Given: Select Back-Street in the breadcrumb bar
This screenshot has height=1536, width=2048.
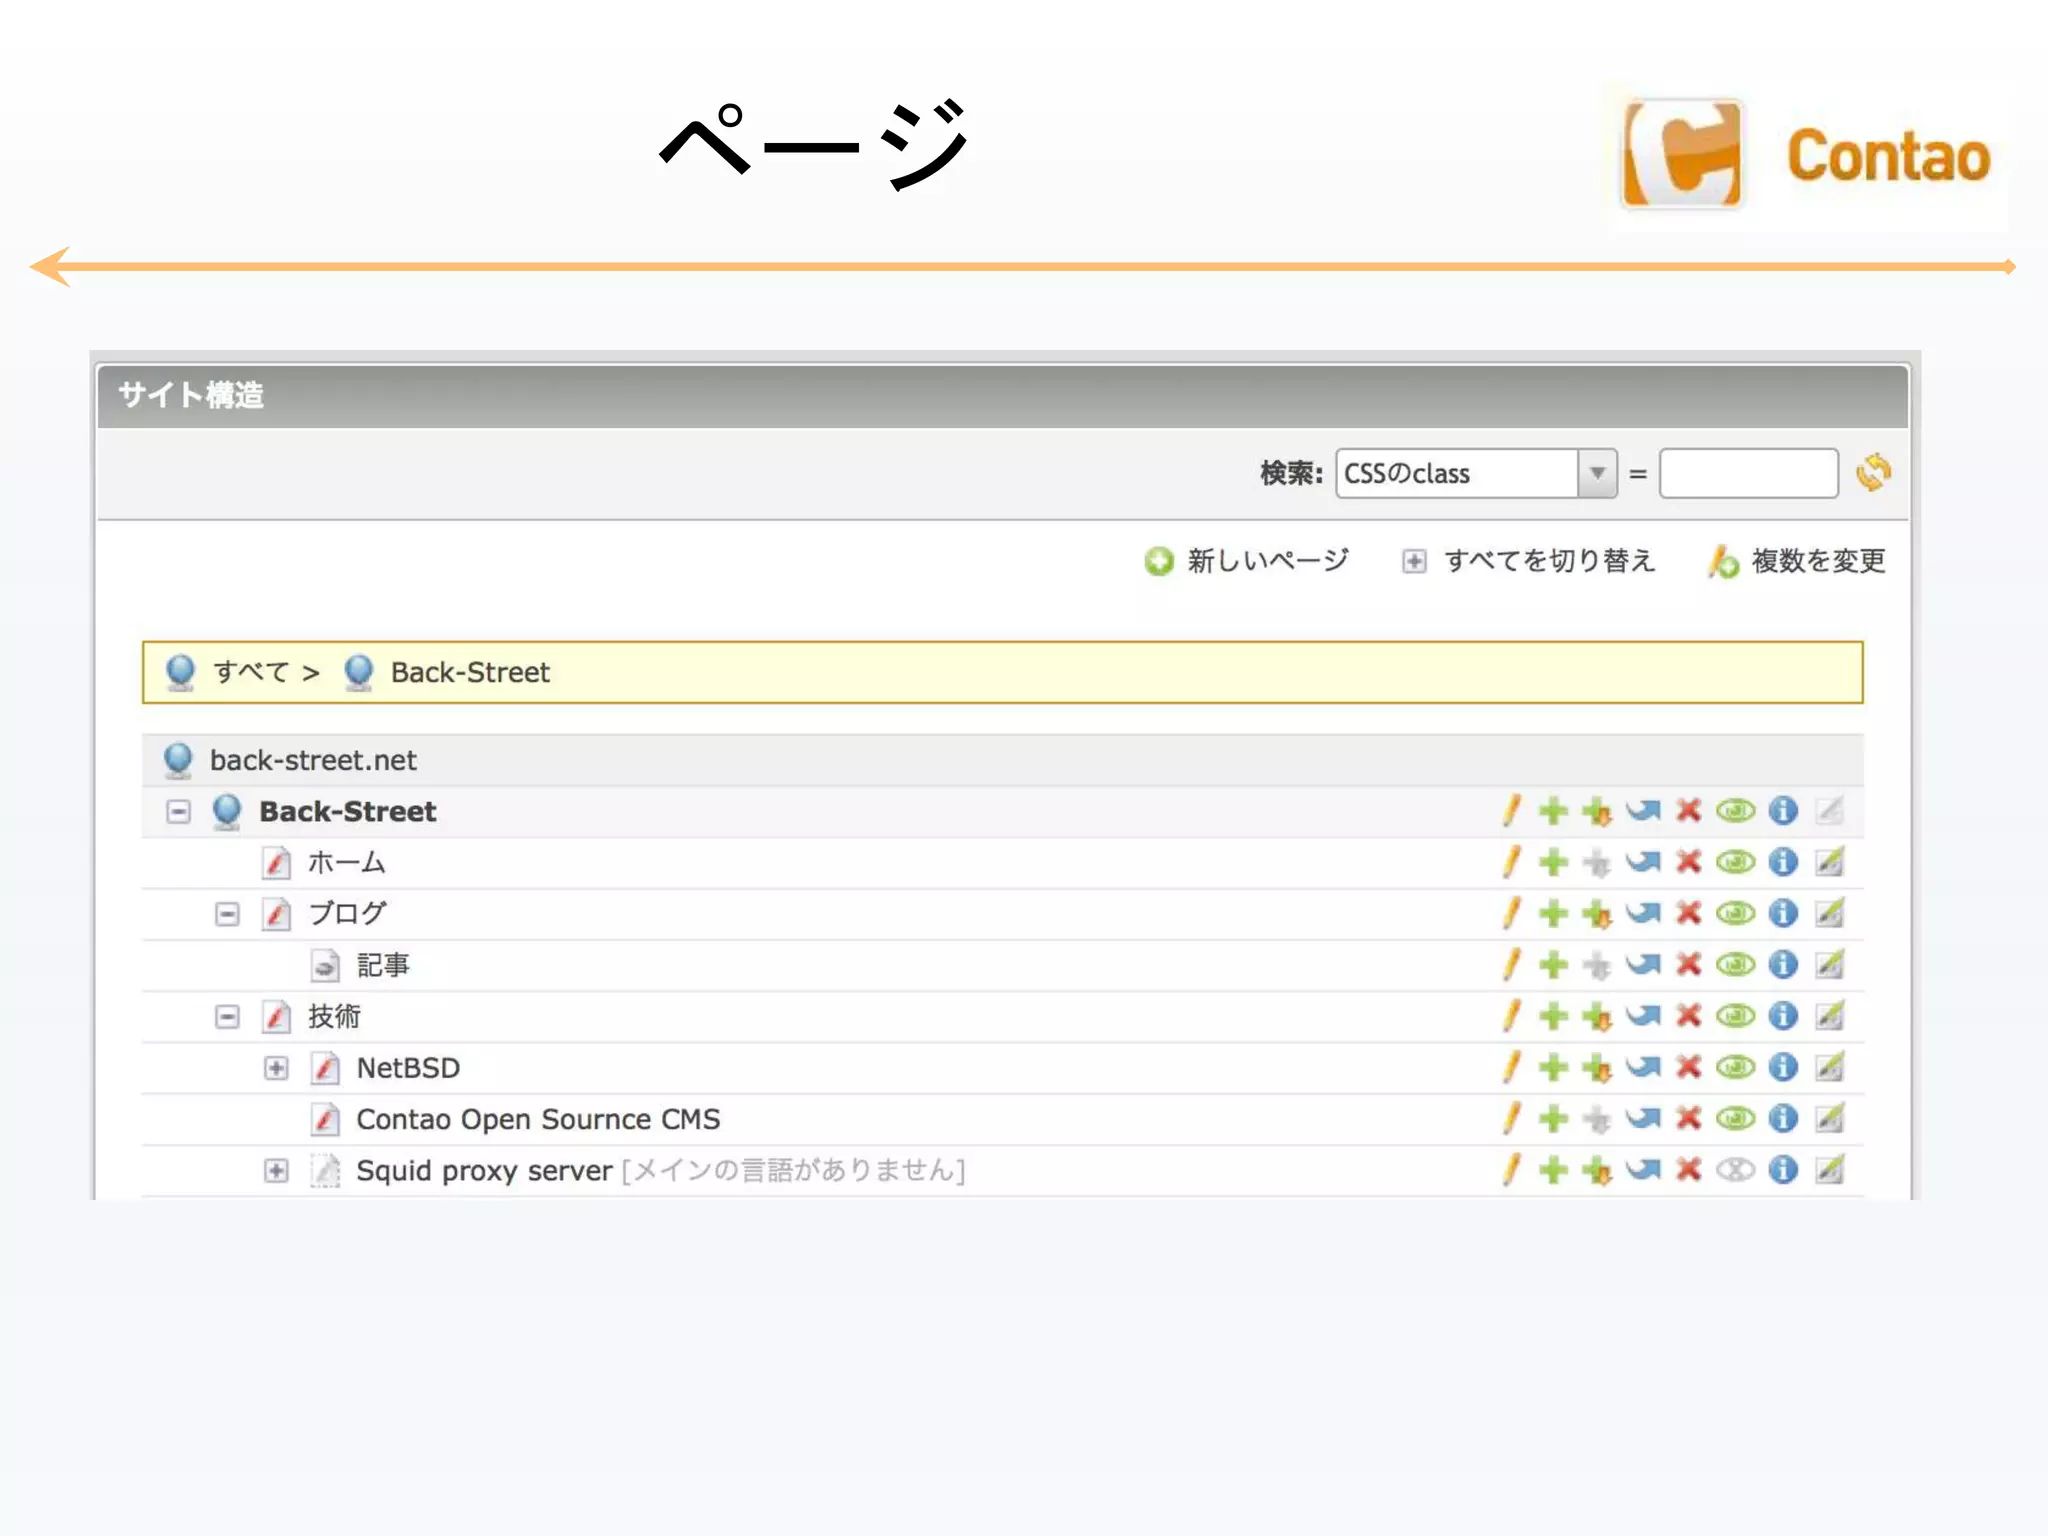Looking at the screenshot, I should (469, 672).
